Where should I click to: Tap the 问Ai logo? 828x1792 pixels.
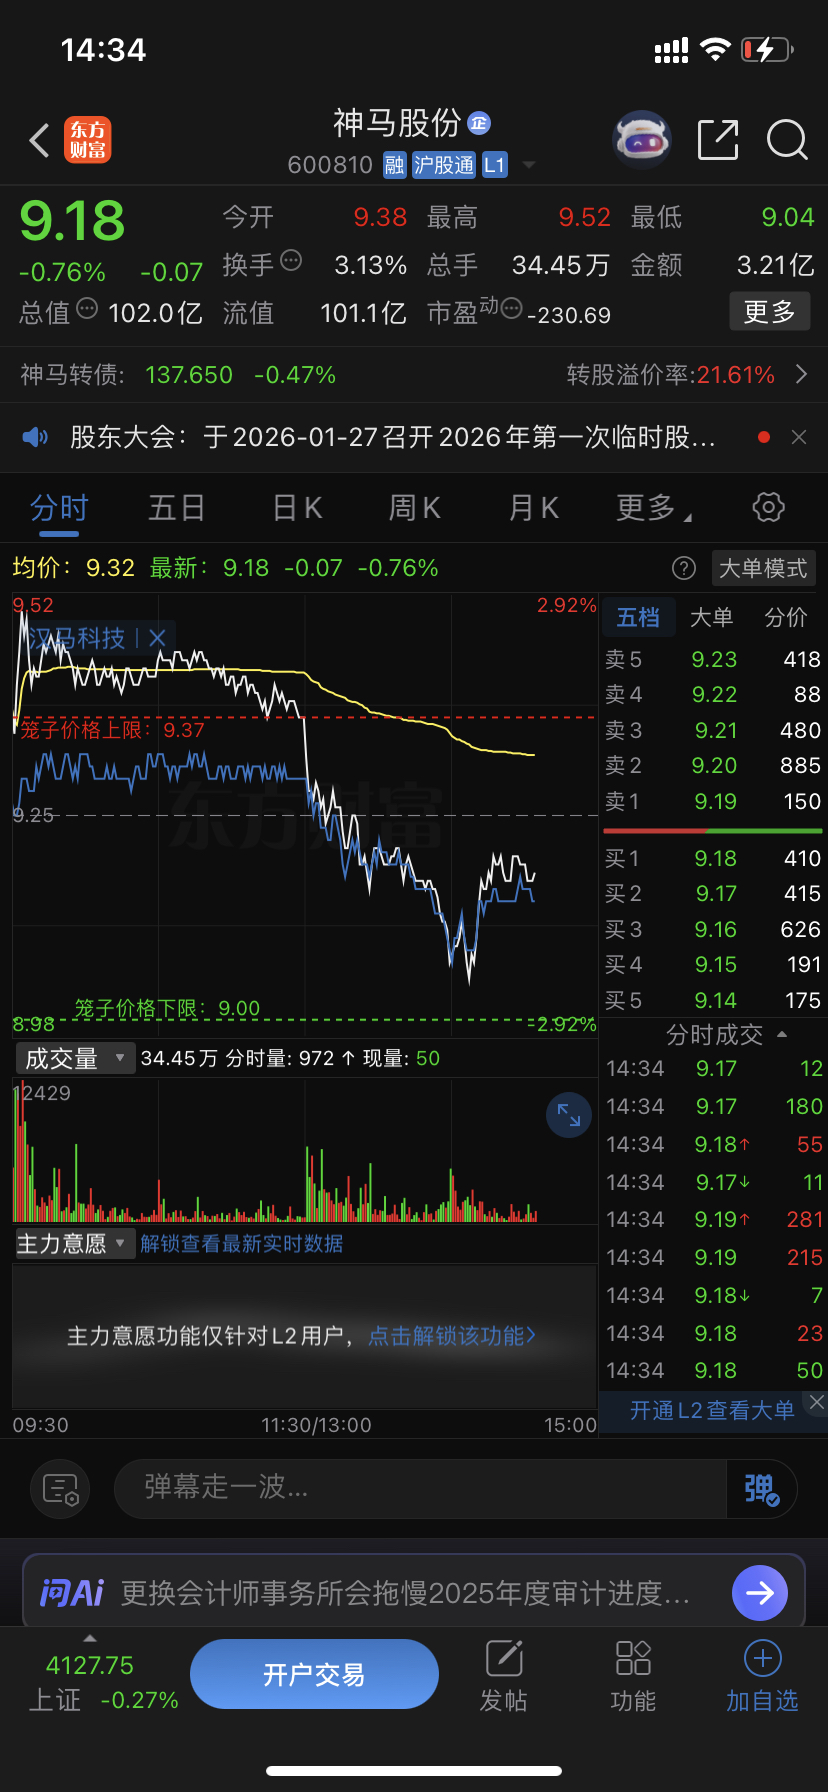pos(72,1592)
